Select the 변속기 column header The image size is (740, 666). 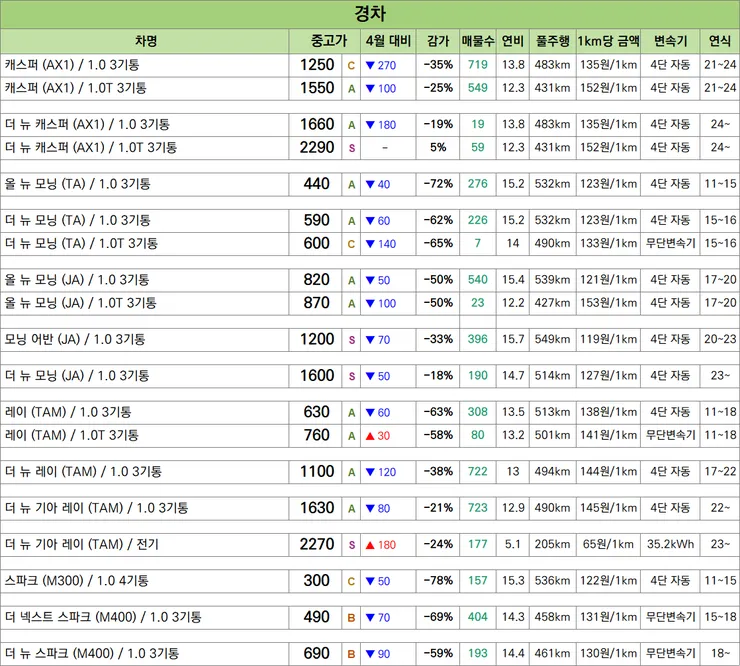pos(670,41)
